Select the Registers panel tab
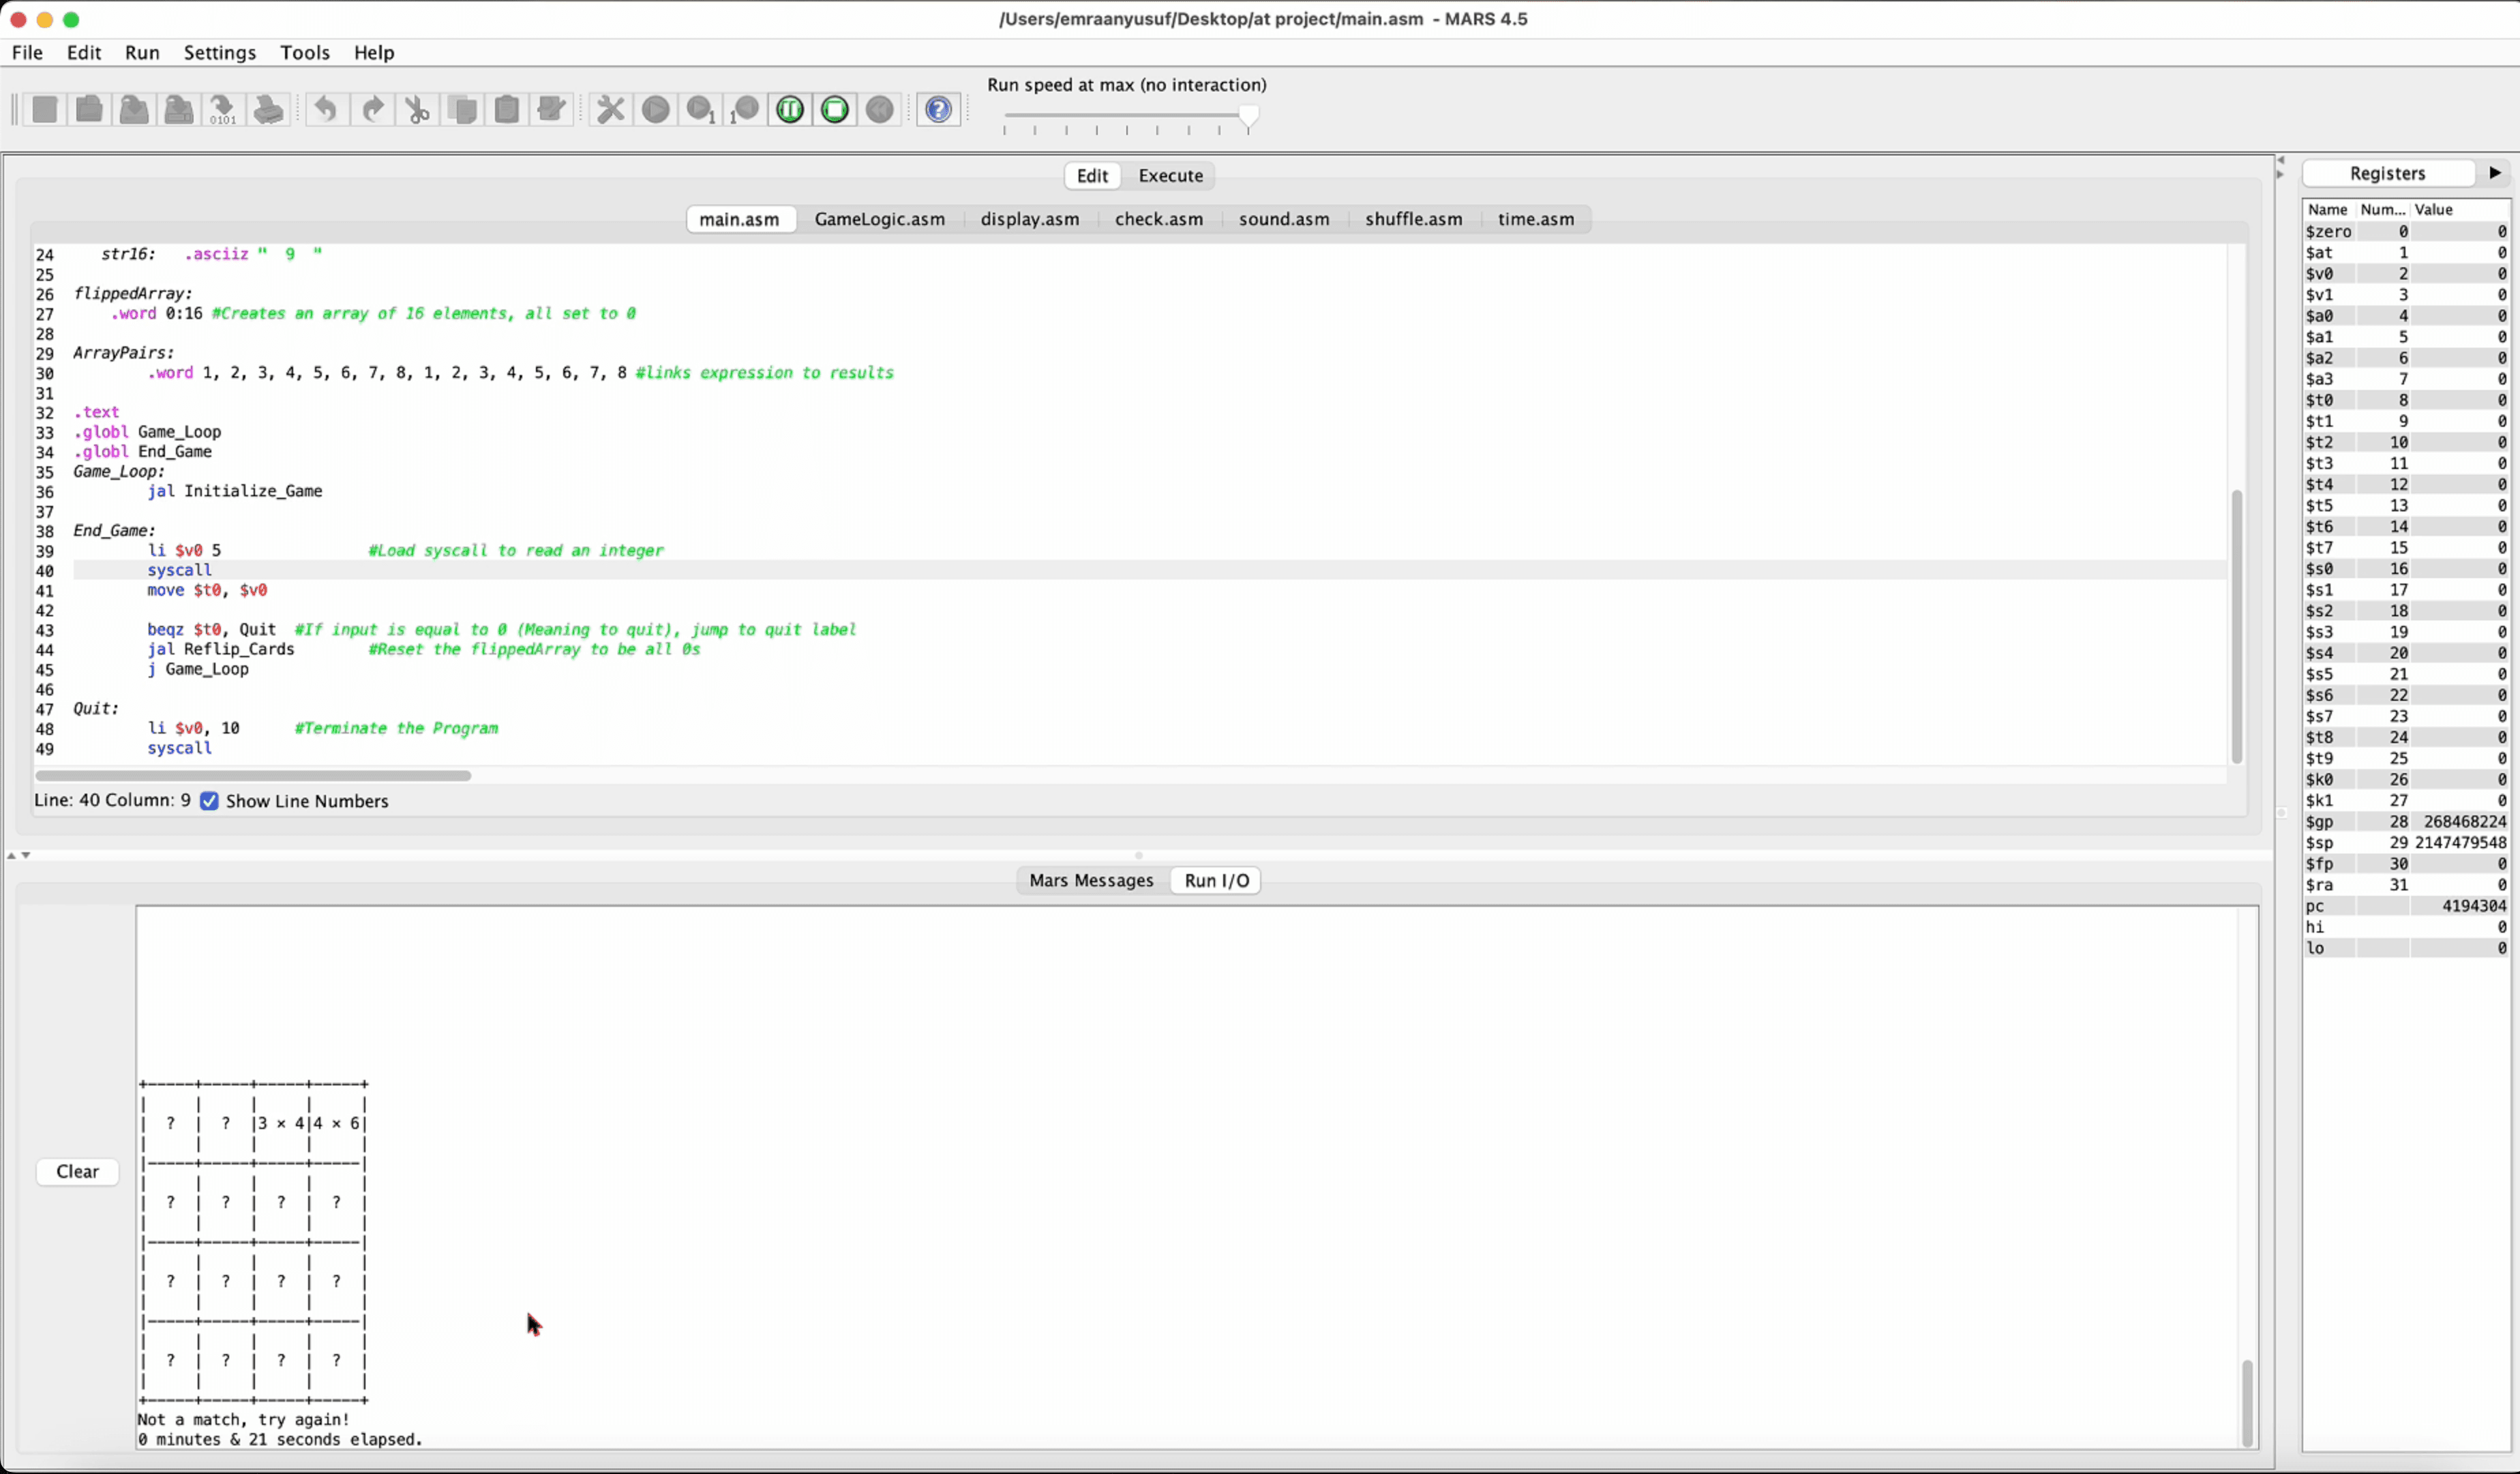 click(x=2387, y=173)
